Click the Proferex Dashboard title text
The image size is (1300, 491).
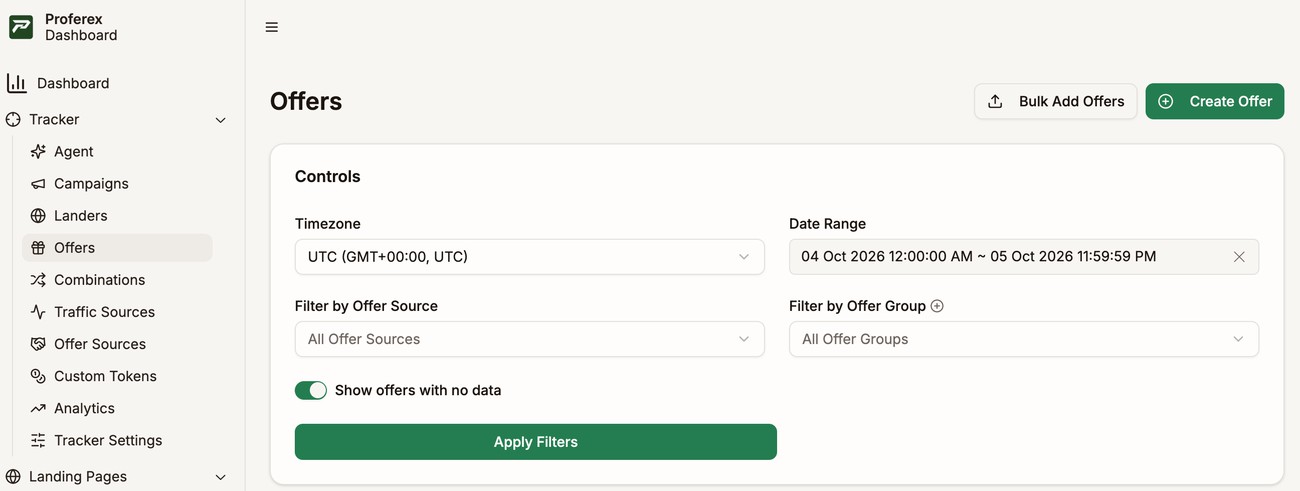pos(81,27)
